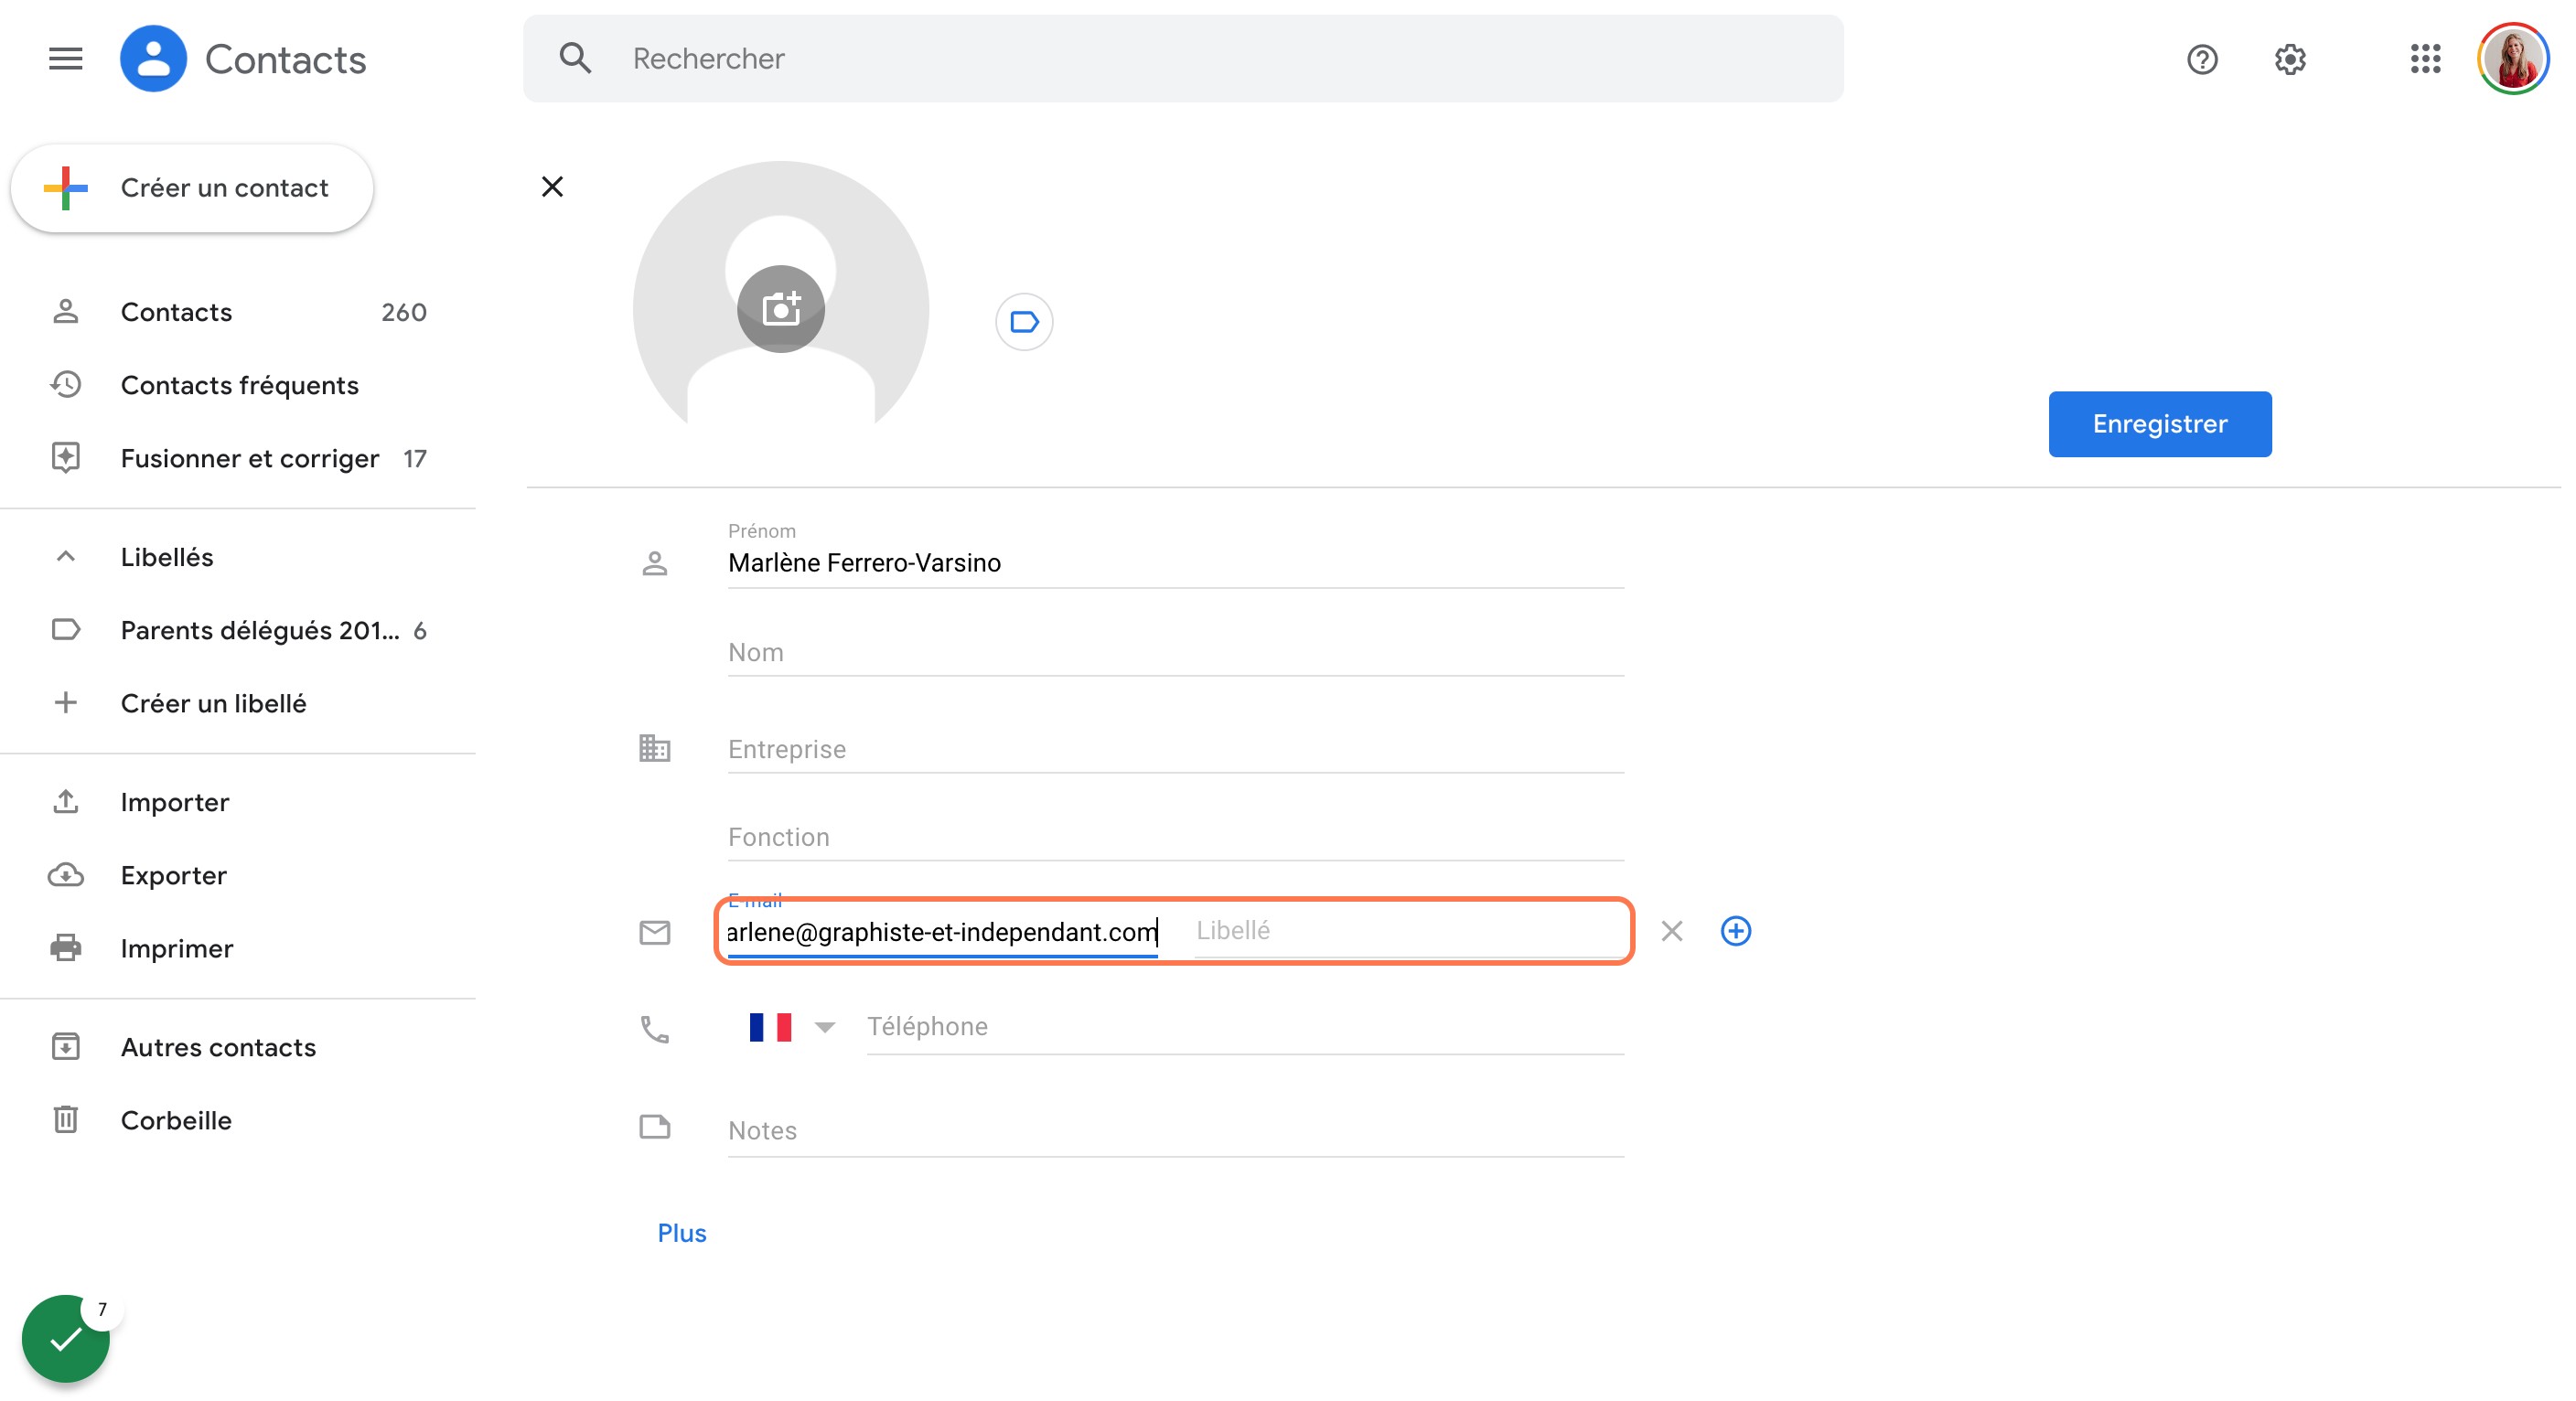Add a contact photo via camera icon

[x=781, y=309]
